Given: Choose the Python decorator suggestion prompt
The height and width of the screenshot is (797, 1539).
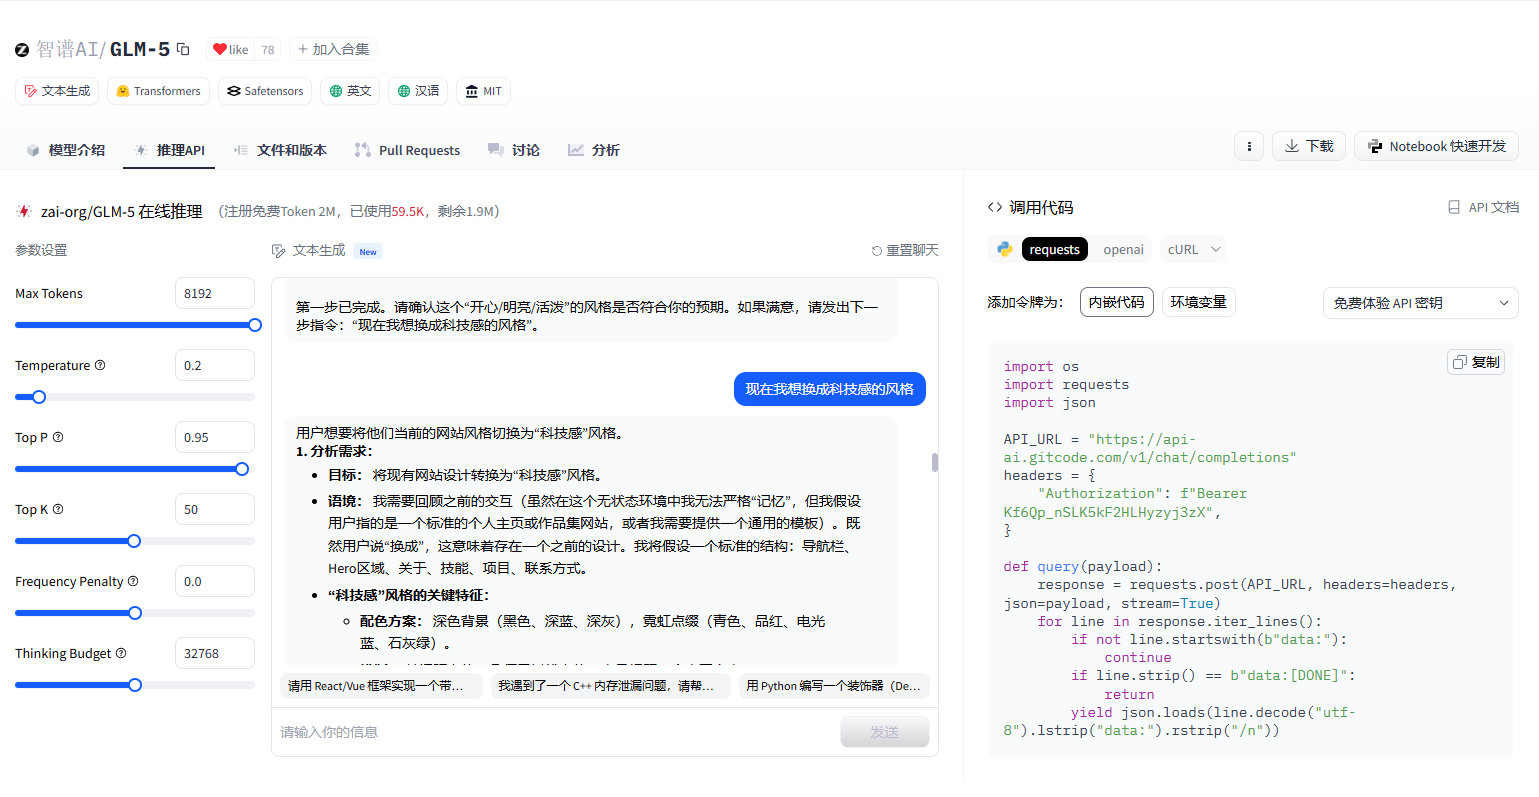Looking at the screenshot, I should 834,686.
